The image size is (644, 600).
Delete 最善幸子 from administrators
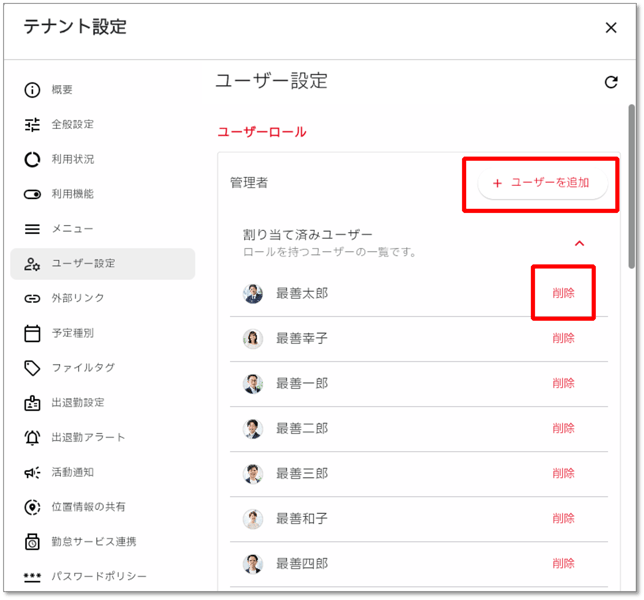tap(563, 338)
